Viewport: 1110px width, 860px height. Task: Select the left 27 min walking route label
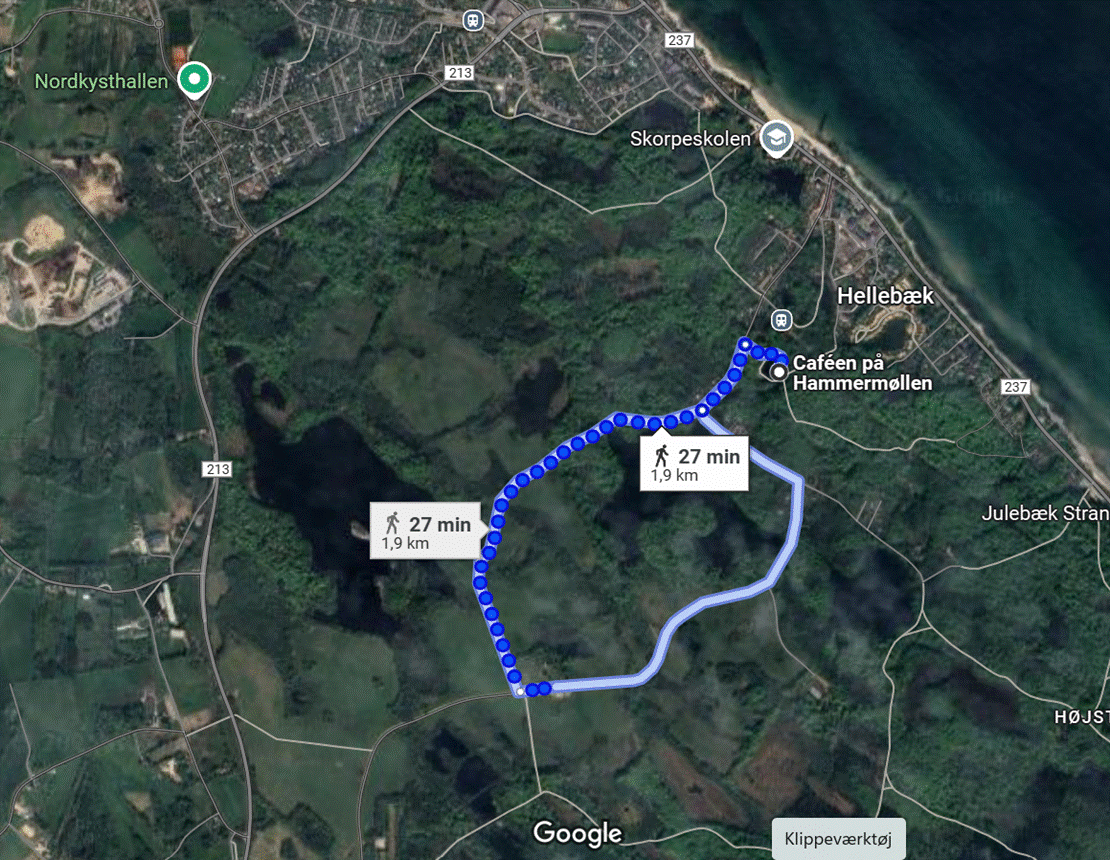428,531
